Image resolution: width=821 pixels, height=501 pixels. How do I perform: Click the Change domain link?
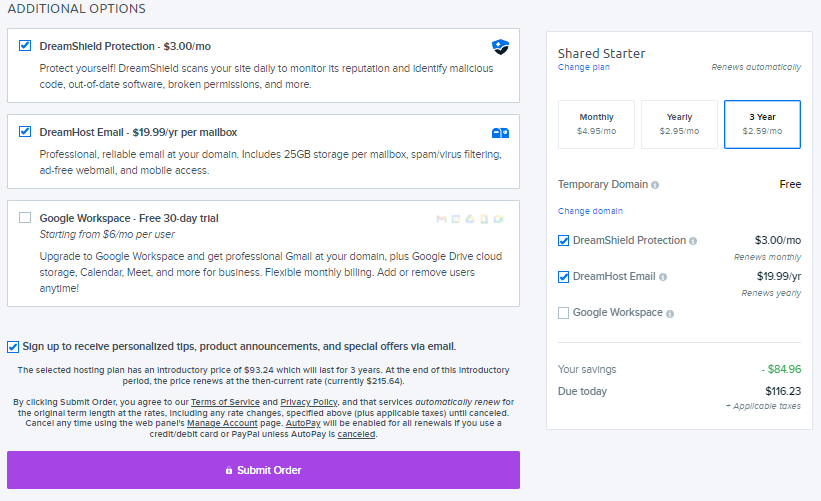click(590, 211)
